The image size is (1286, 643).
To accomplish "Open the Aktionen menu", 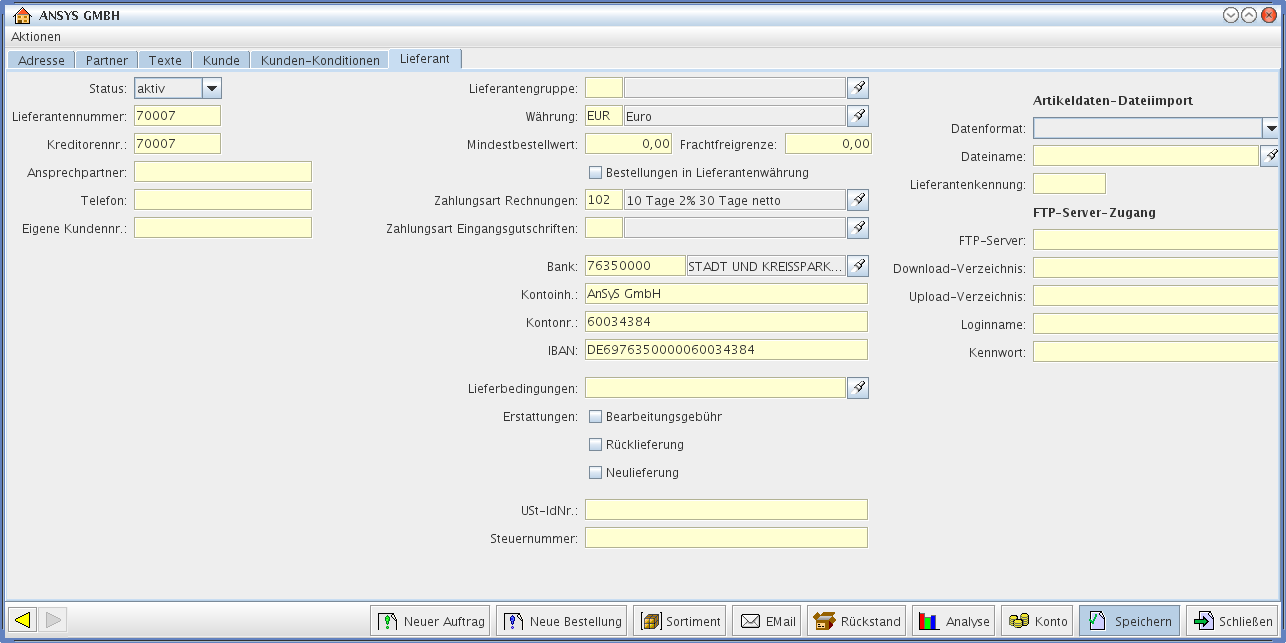I will click(x=36, y=36).
